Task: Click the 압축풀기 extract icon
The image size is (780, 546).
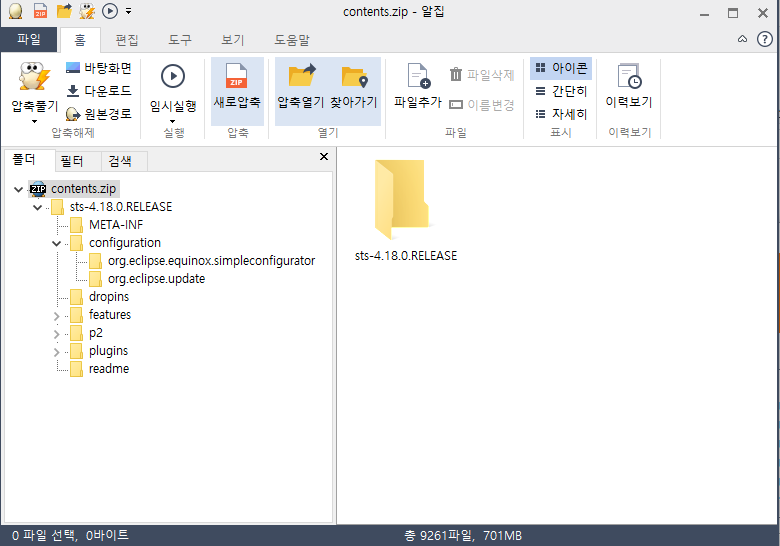Action: point(35,77)
